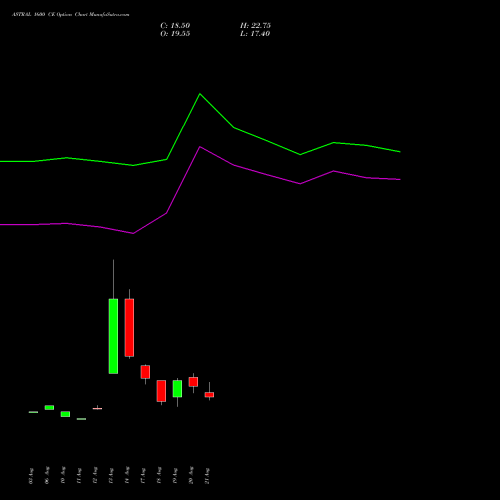Click the final x-axis date label 21 Aug
This screenshot has height=500, width=500.
(207, 476)
